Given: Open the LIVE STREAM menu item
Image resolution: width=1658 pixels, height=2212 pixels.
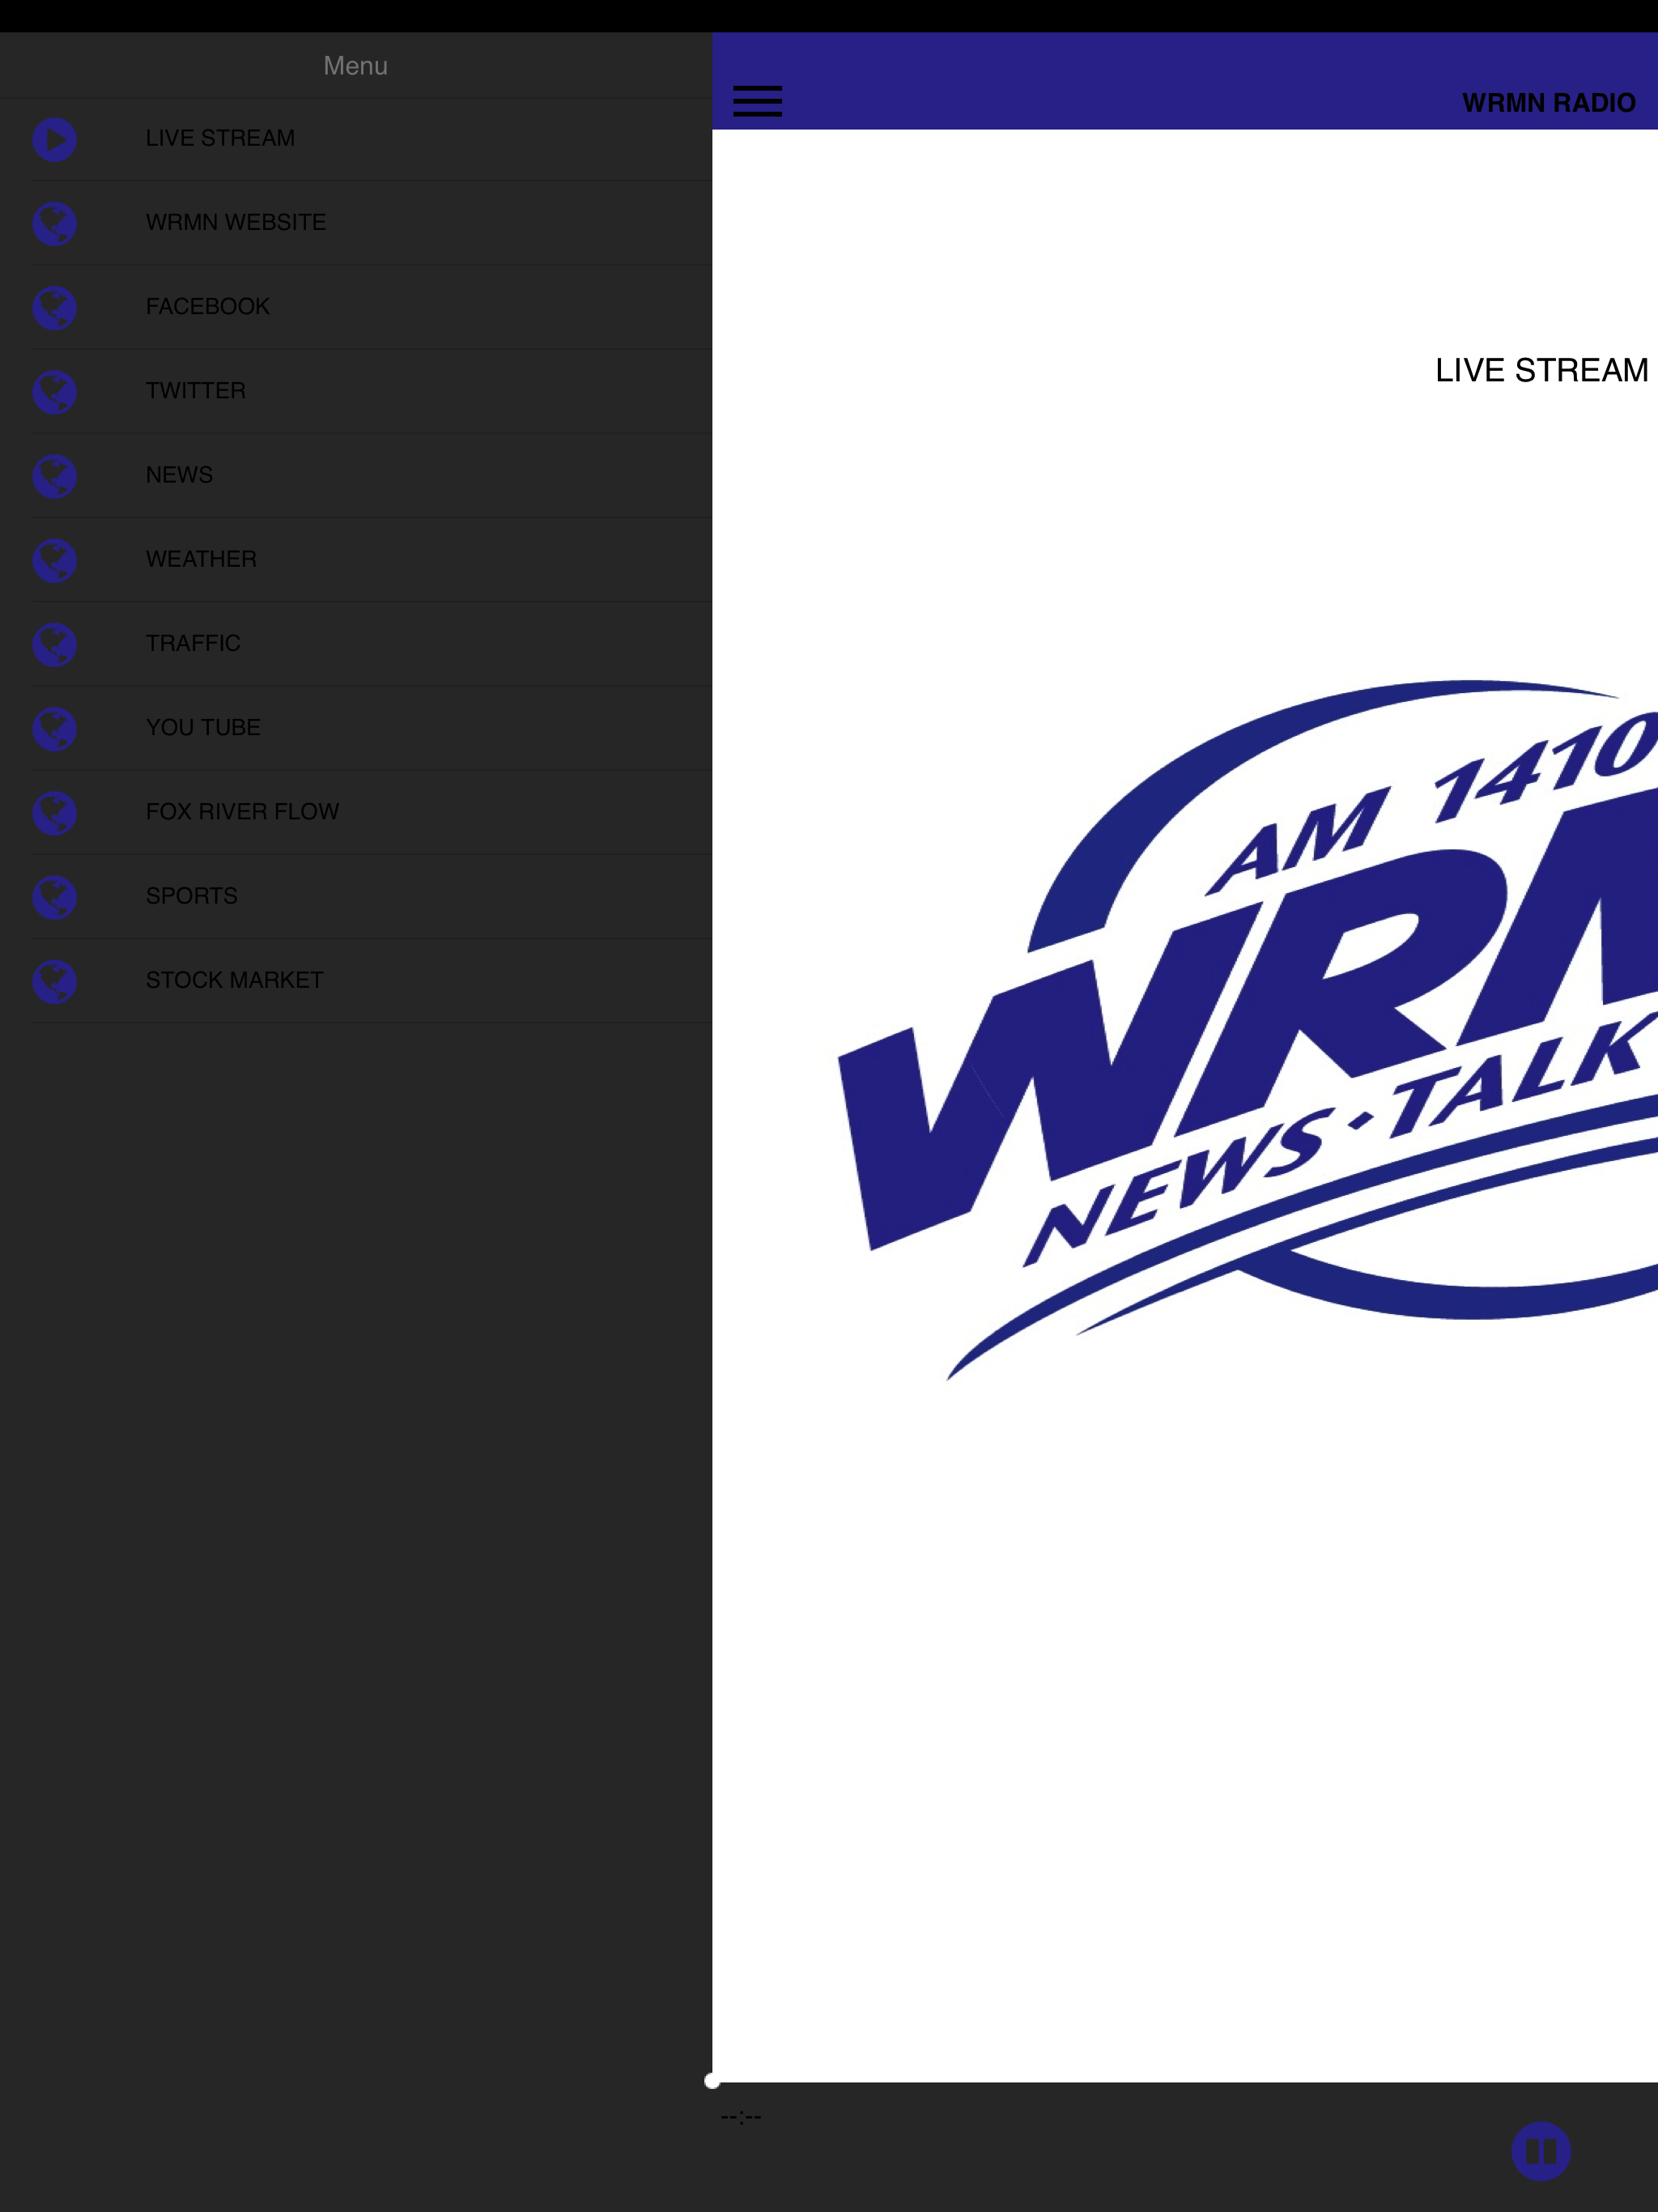Looking at the screenshot, I should click(356, 139).
